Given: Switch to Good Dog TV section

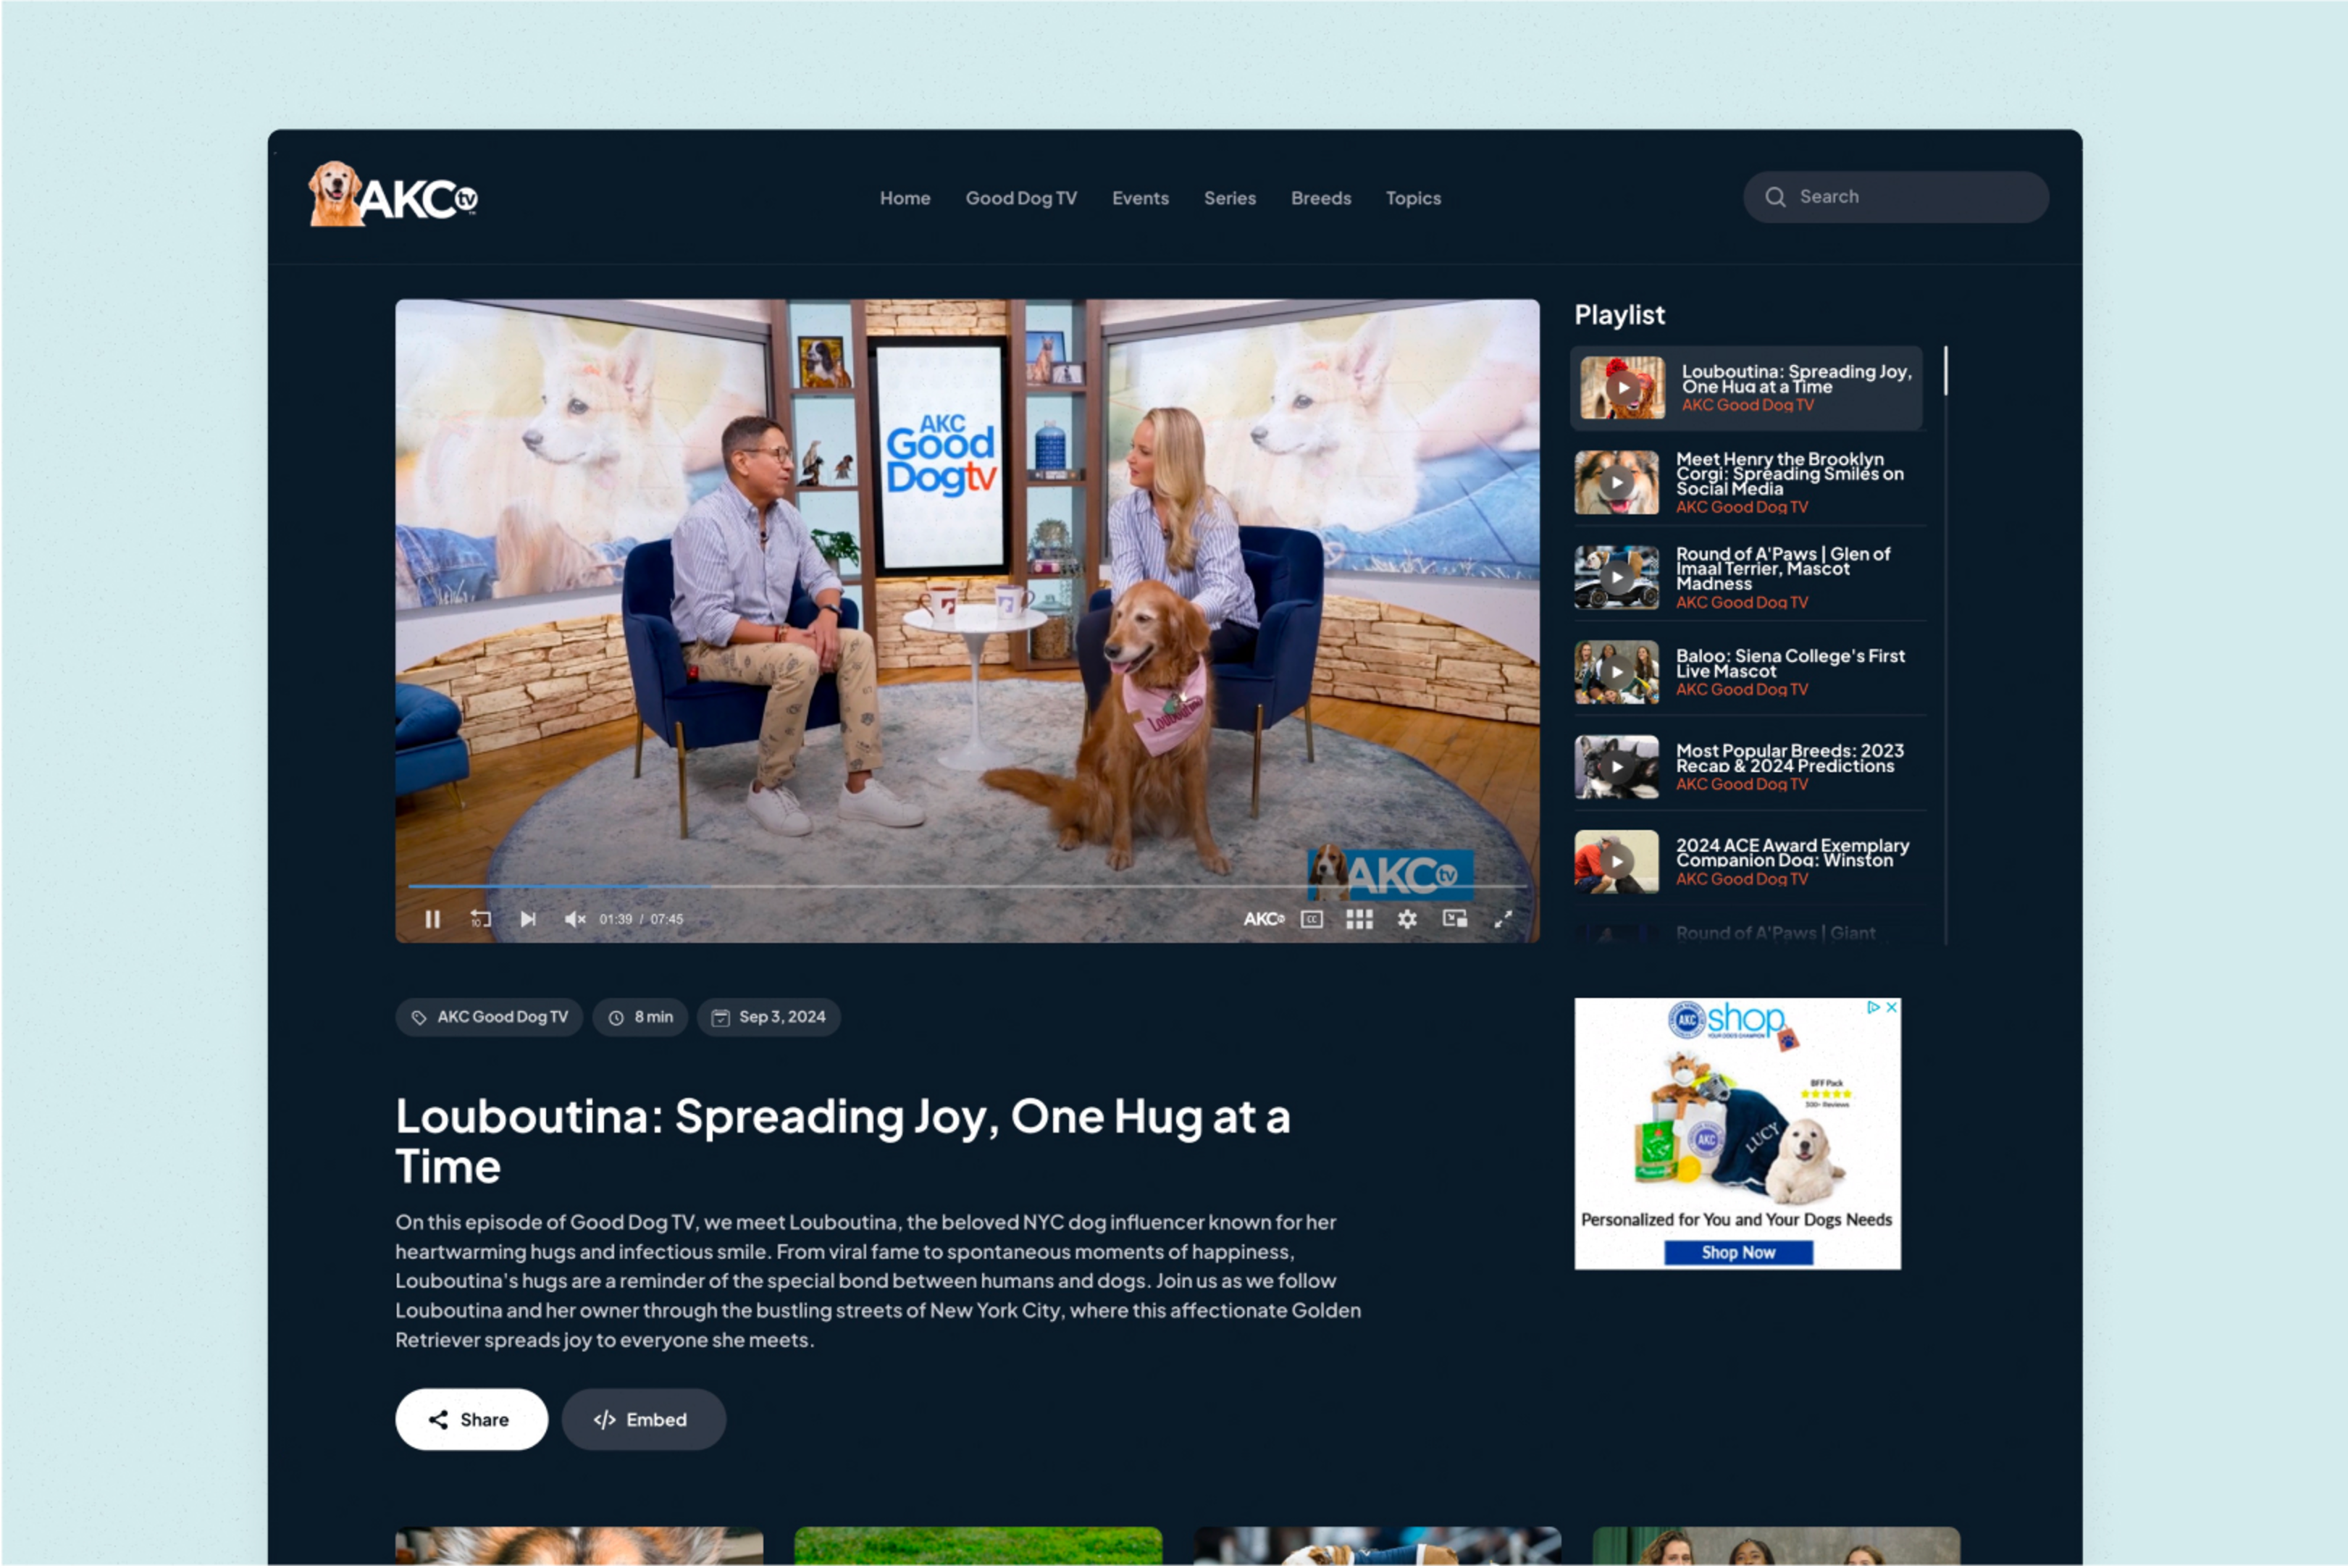Looking at the screenshot, I should pos(1021,198).
